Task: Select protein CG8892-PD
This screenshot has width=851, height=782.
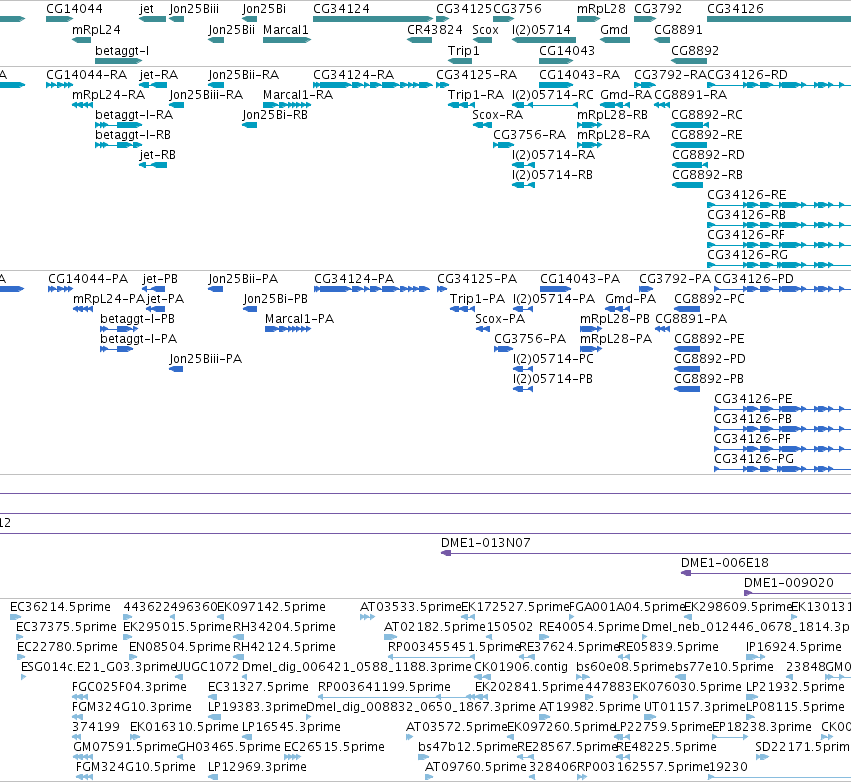Action: coord(687,369)
